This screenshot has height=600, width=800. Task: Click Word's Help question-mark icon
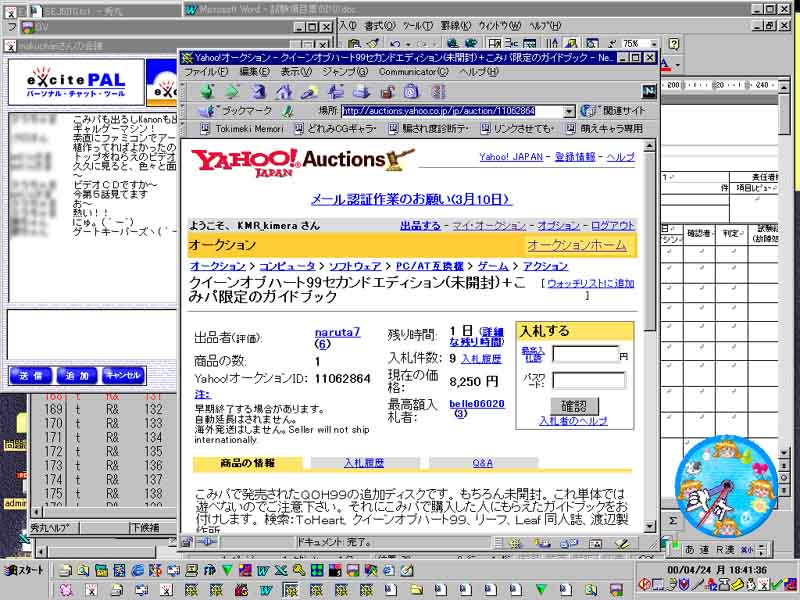[674, 44]
